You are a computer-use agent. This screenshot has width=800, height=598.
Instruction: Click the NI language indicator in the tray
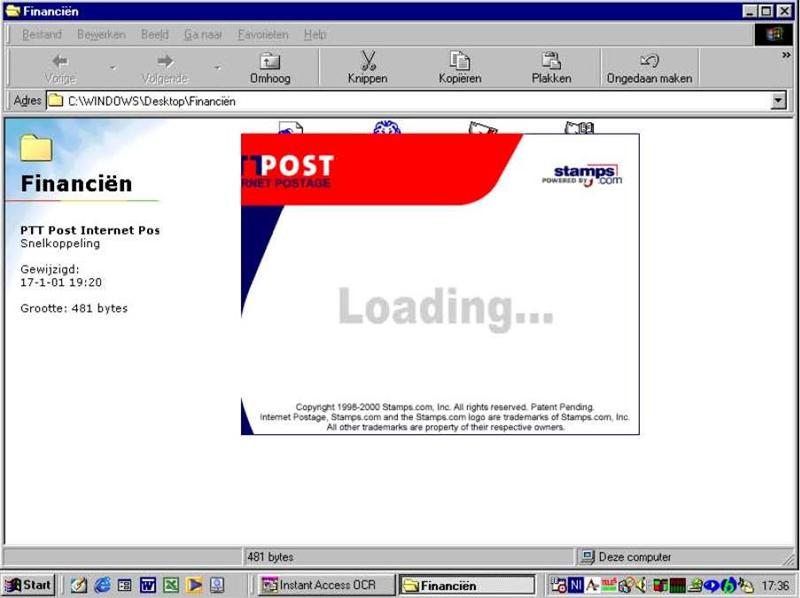pos(576,585)
